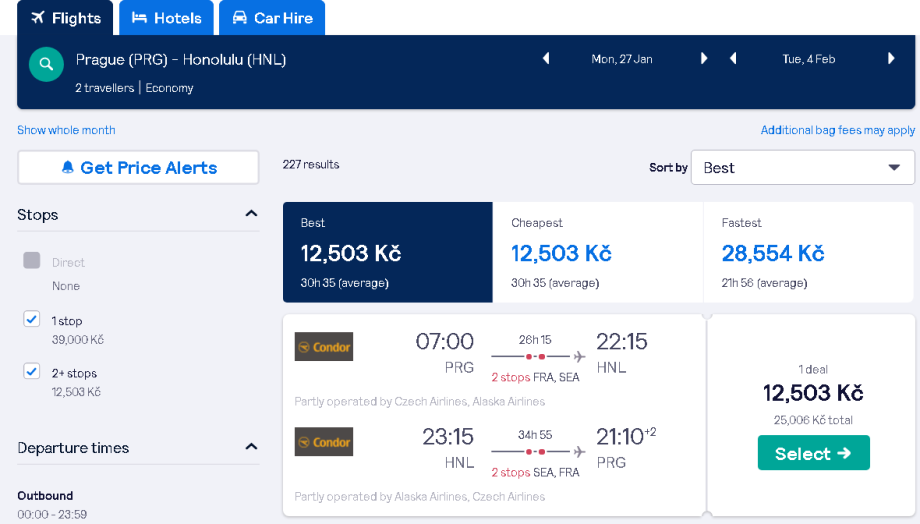This screenshot has width=920, height=524.
Task: Click the Condor logo on return flight
Action: coord(324,442)
